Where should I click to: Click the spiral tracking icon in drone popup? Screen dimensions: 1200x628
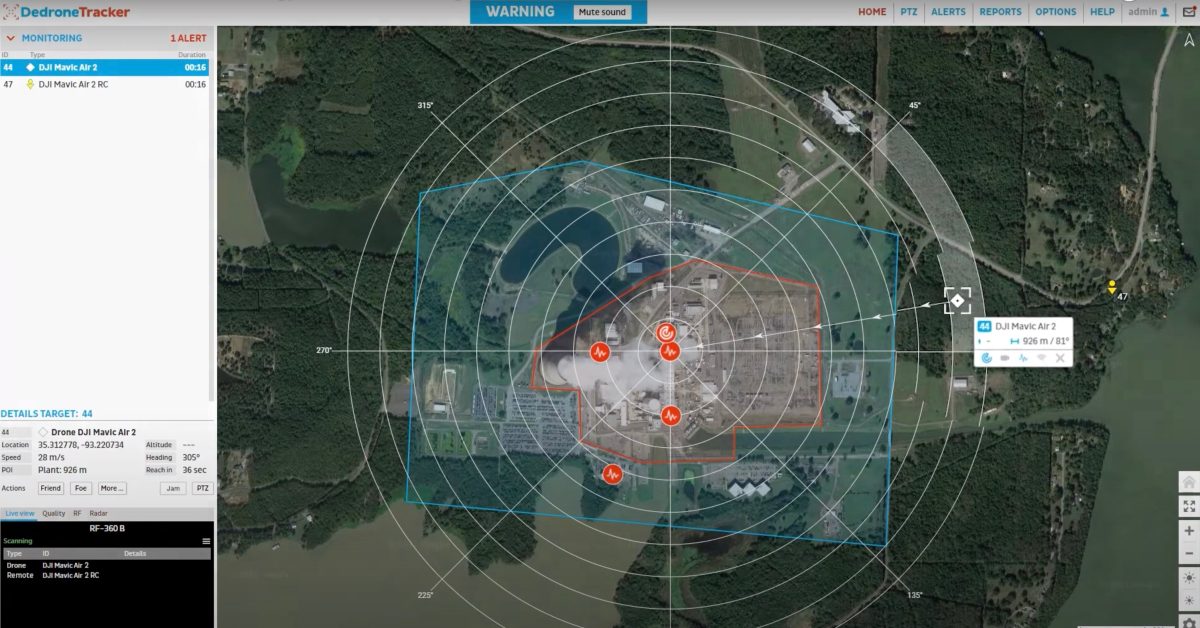986,358
